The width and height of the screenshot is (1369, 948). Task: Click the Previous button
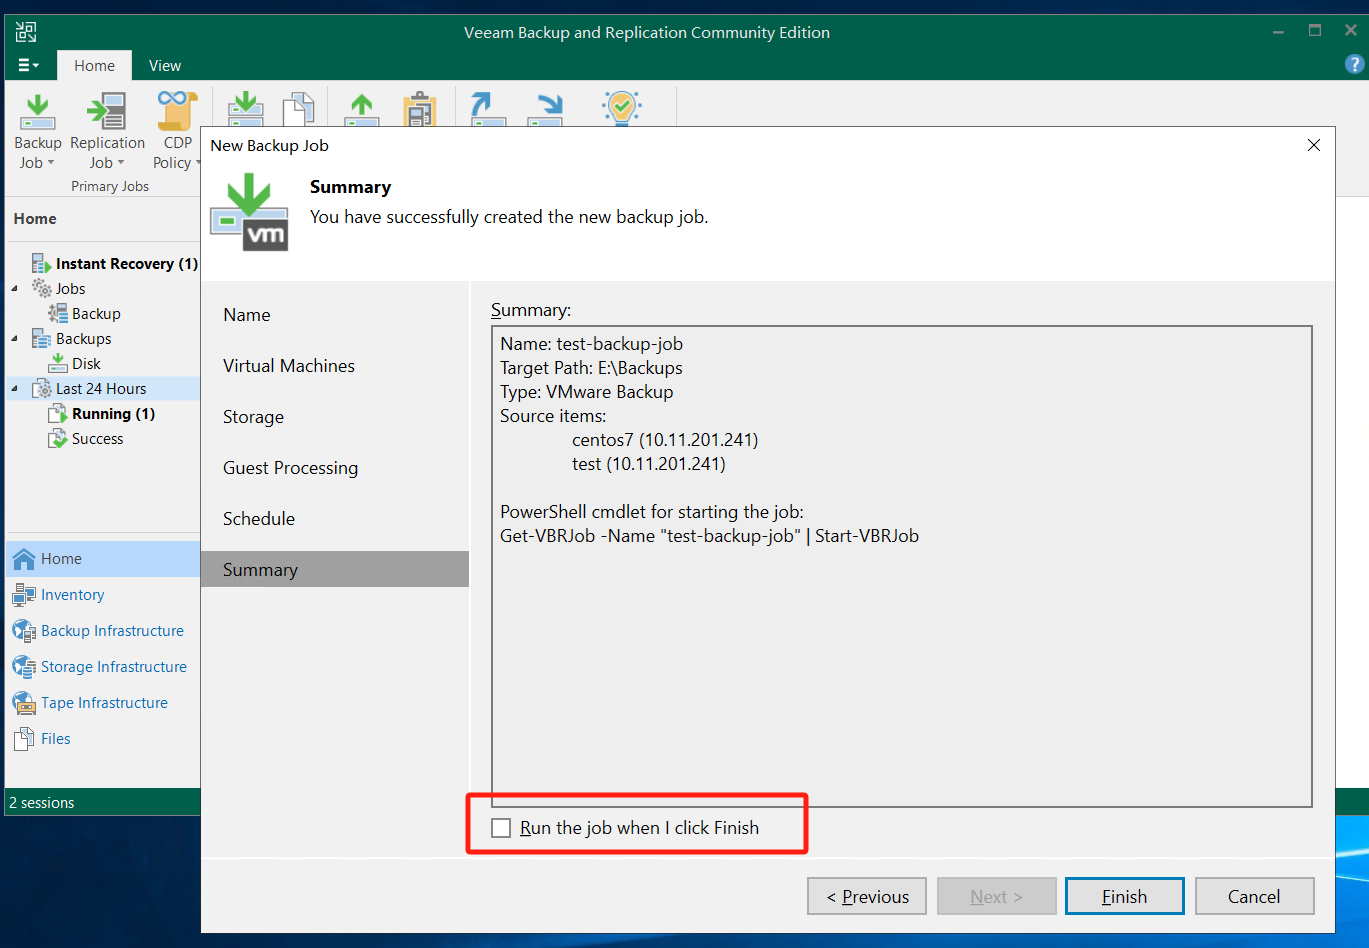(867, 896)
